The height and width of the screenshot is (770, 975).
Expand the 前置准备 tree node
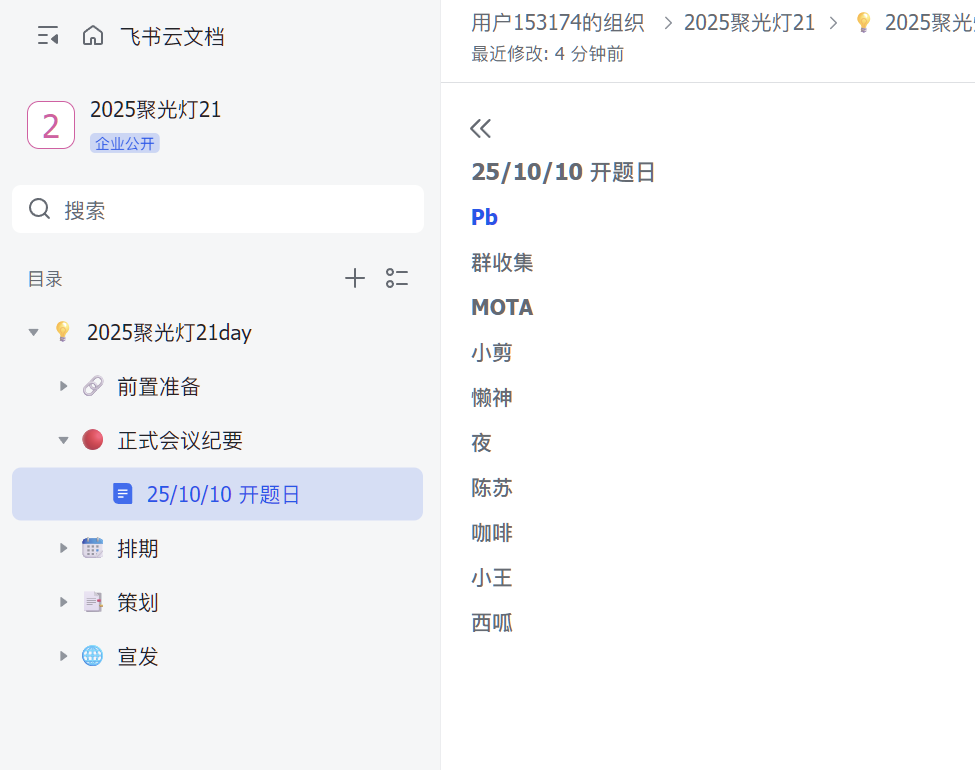tap(64, 386)
